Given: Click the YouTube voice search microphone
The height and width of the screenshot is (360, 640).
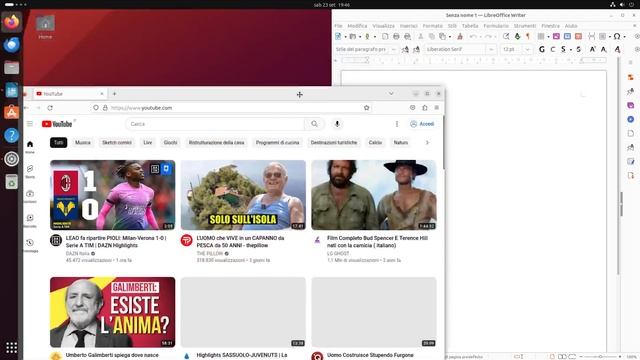Looking at the screenshot, I should (x=337, y=124).
